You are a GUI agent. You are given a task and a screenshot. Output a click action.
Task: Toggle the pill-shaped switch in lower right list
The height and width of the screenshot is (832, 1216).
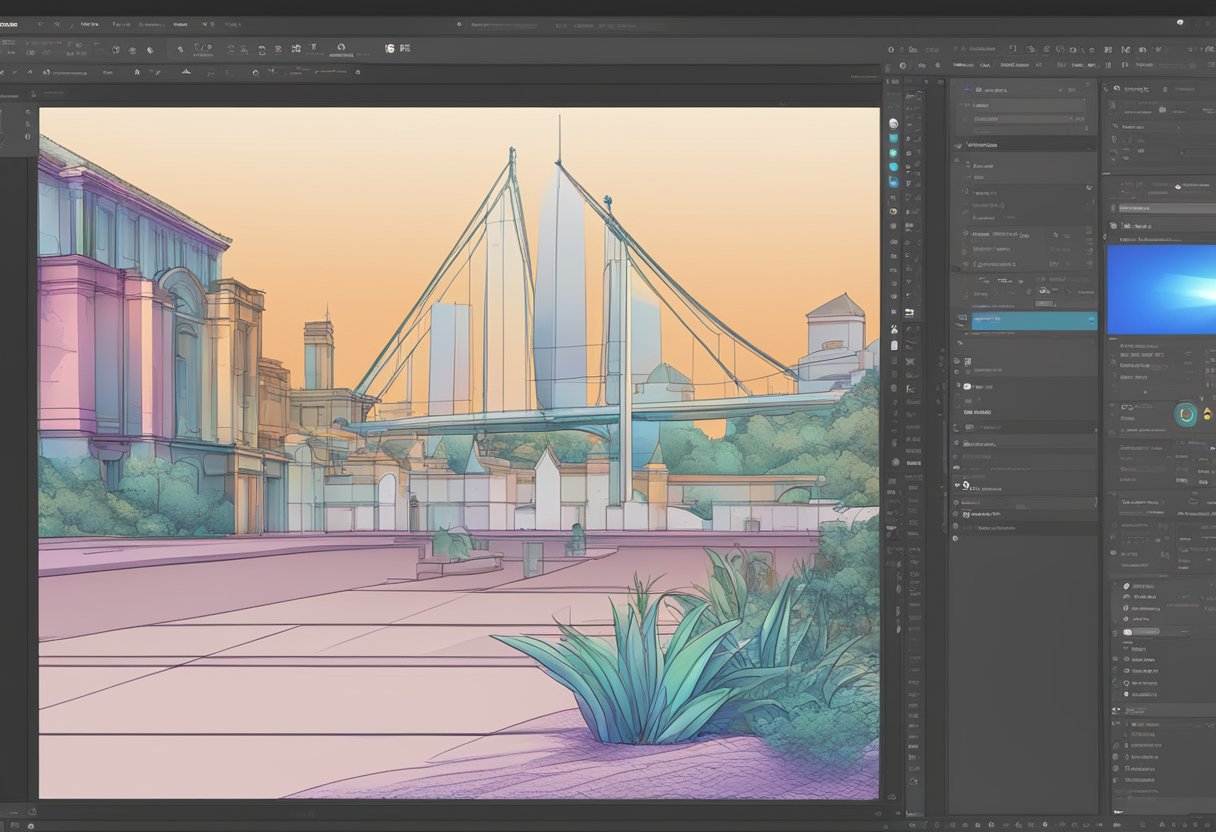tap(1130, 632)
